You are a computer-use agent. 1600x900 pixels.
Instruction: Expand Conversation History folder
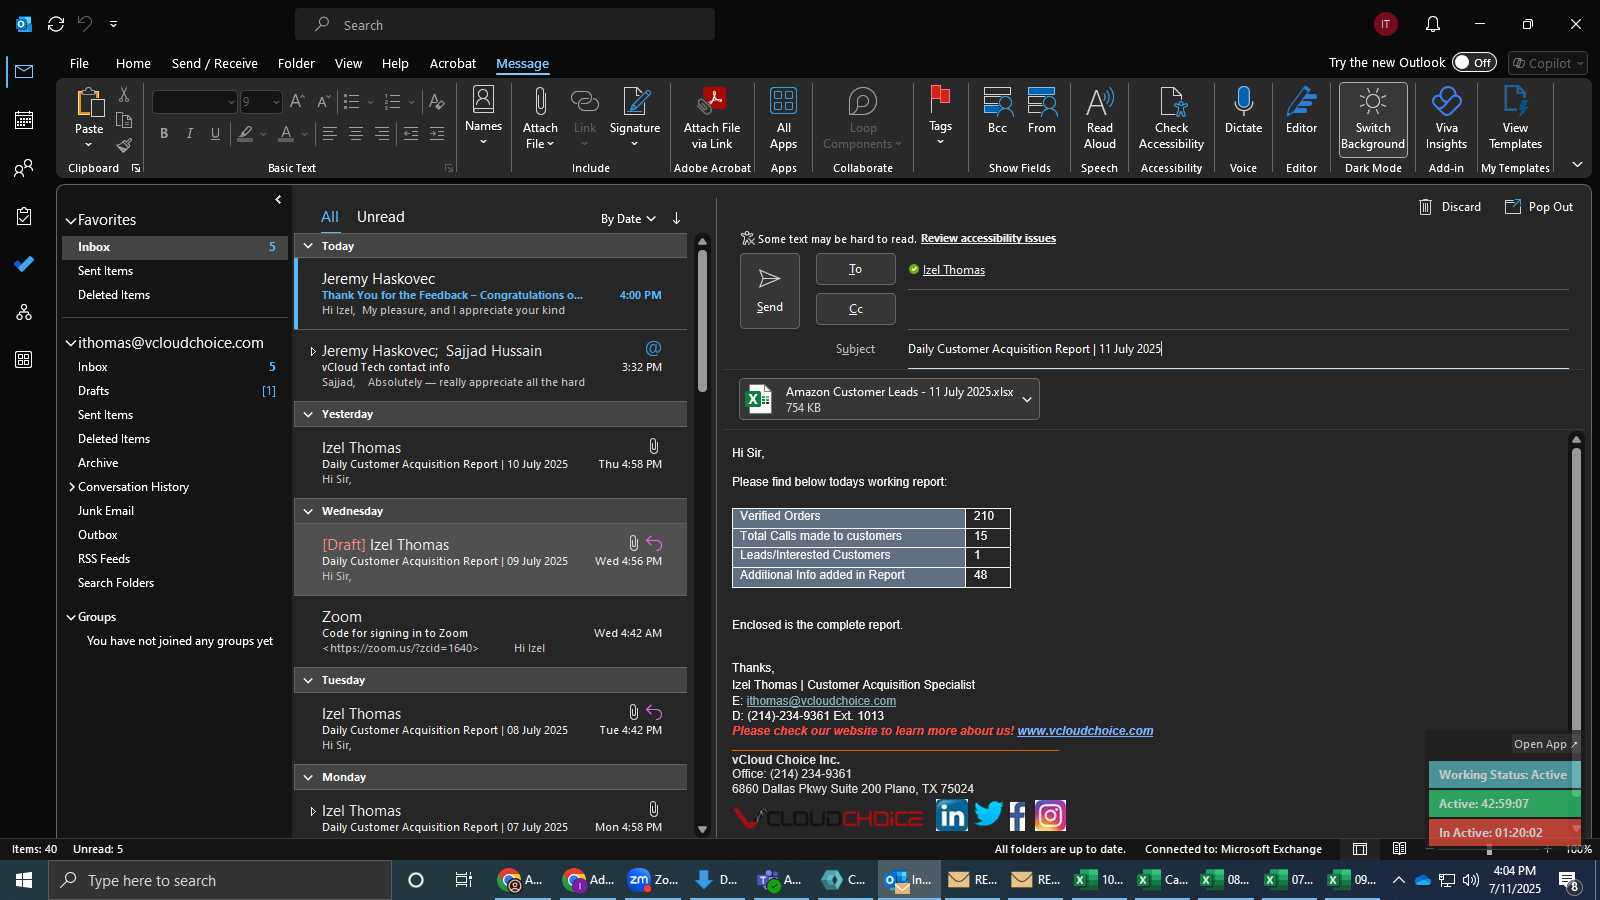[72, 487]
